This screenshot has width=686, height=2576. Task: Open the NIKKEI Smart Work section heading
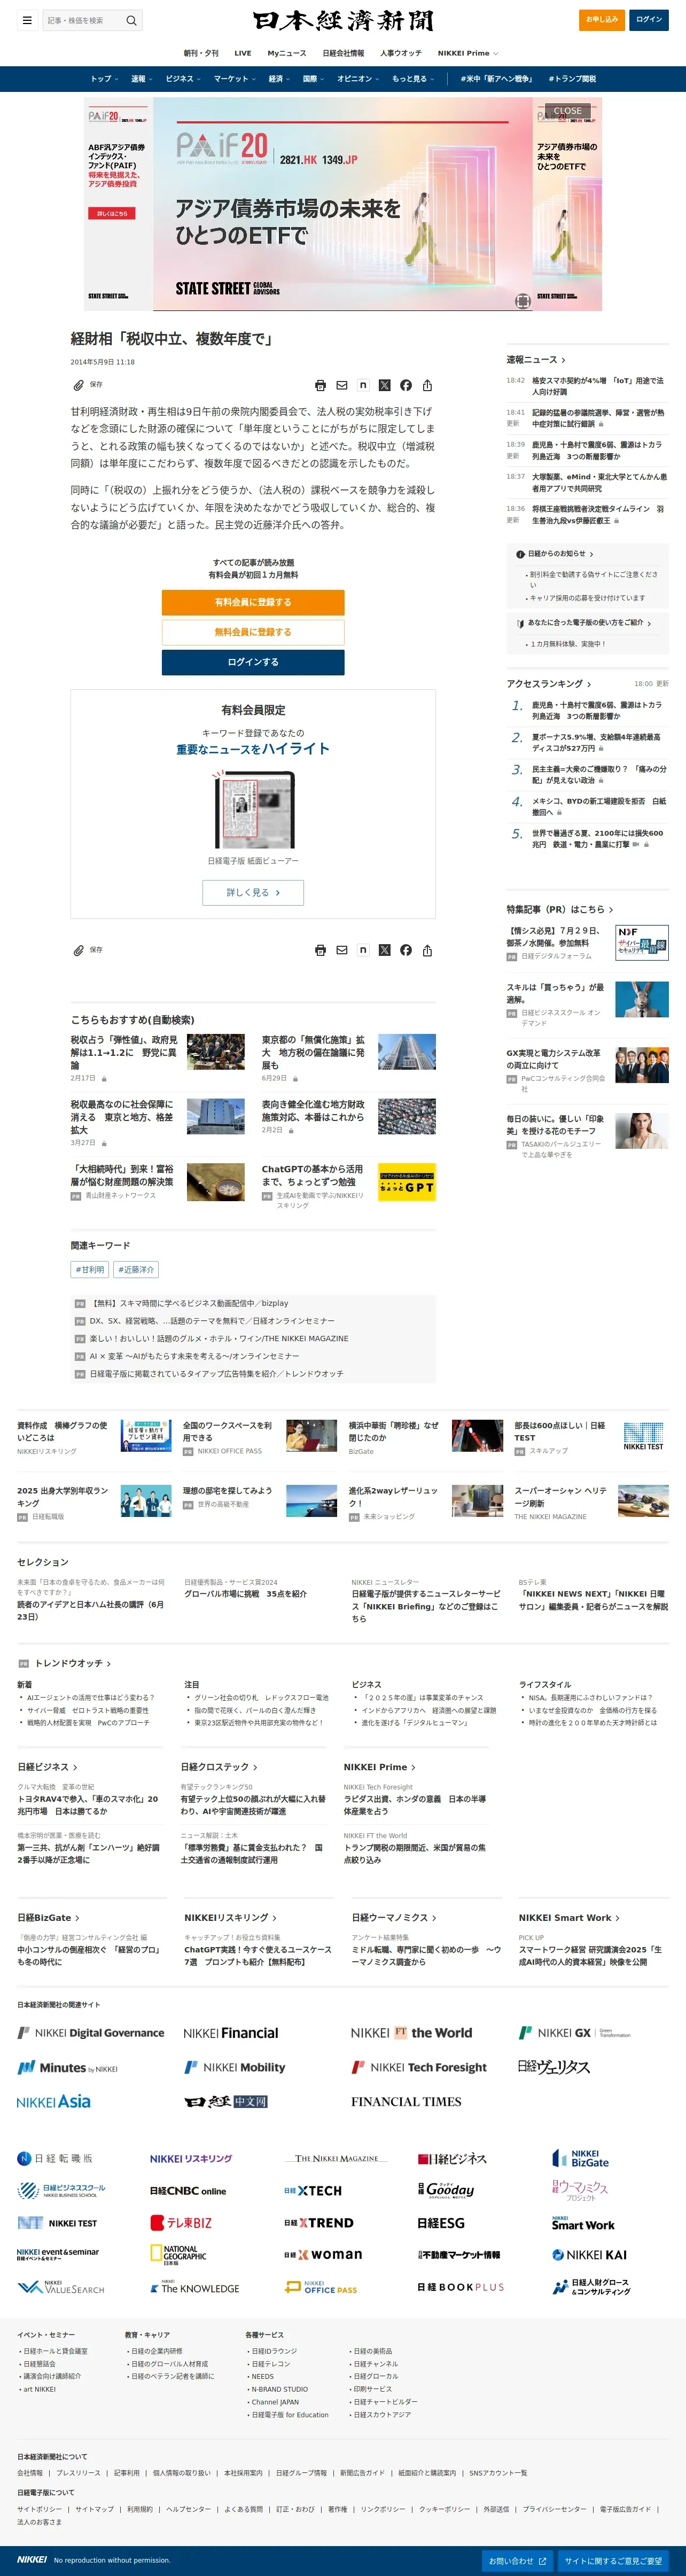pos(569,1917)
